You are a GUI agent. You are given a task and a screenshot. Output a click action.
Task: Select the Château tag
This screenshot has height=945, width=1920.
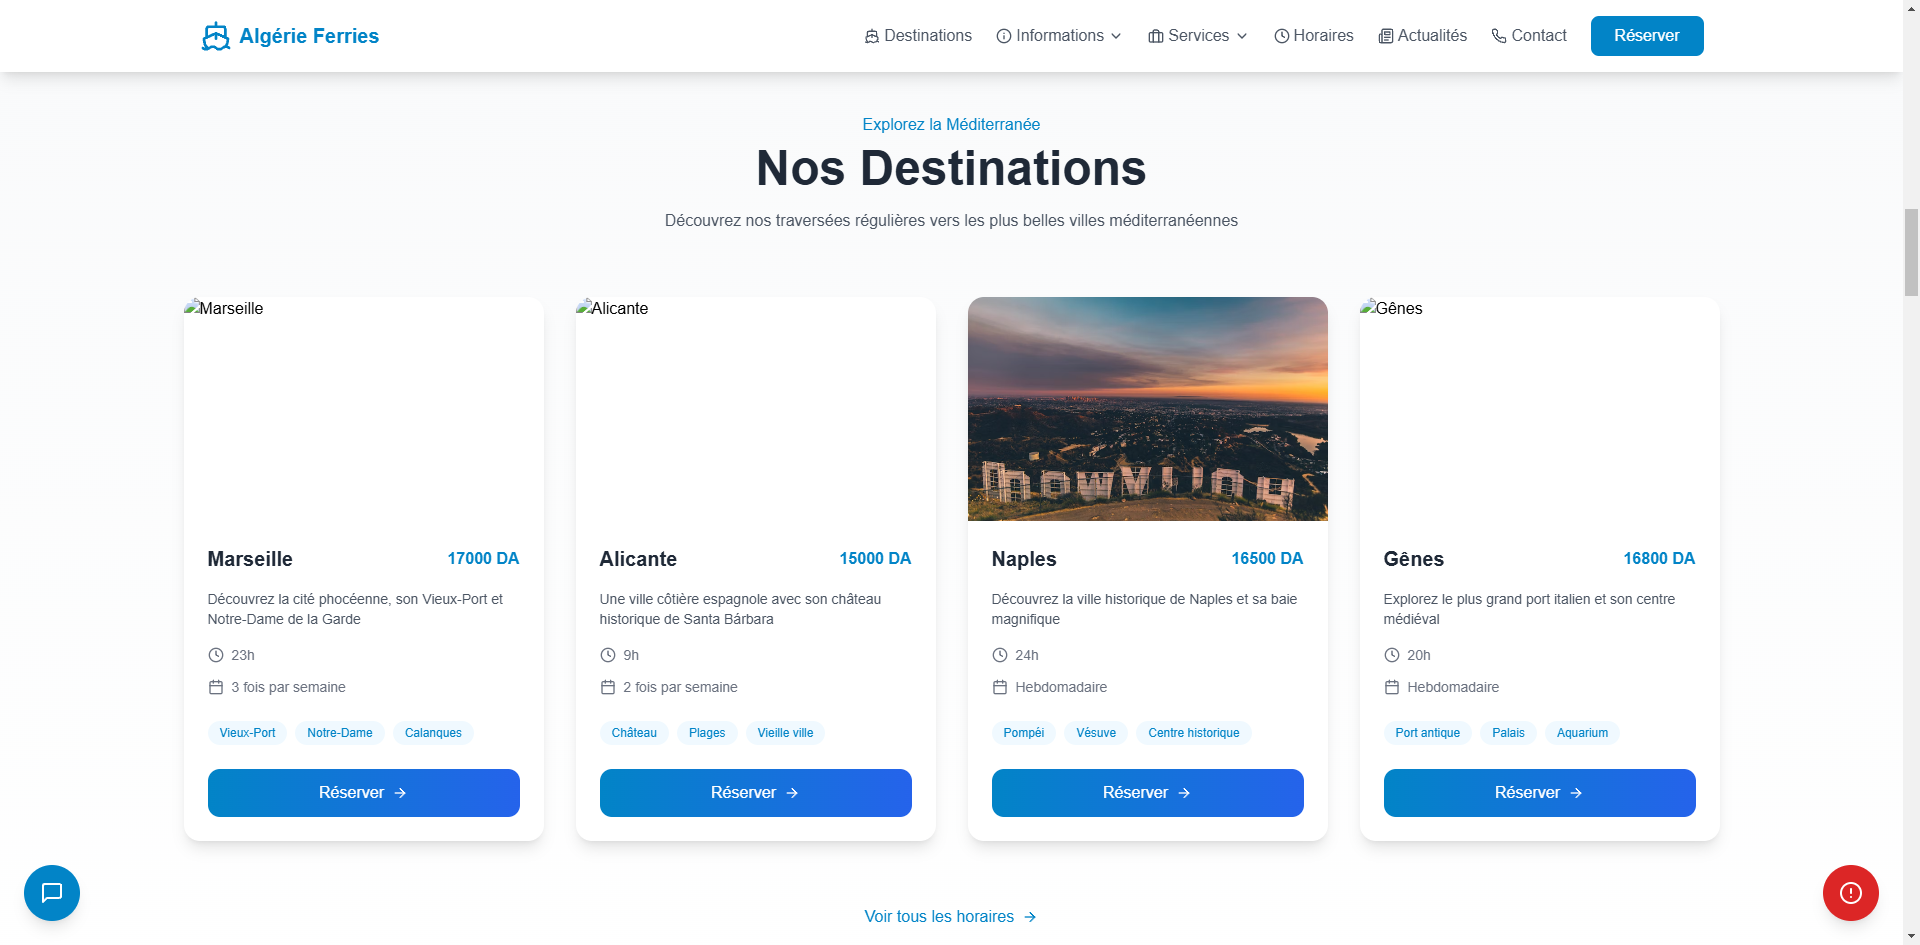(x=634, y=733)
